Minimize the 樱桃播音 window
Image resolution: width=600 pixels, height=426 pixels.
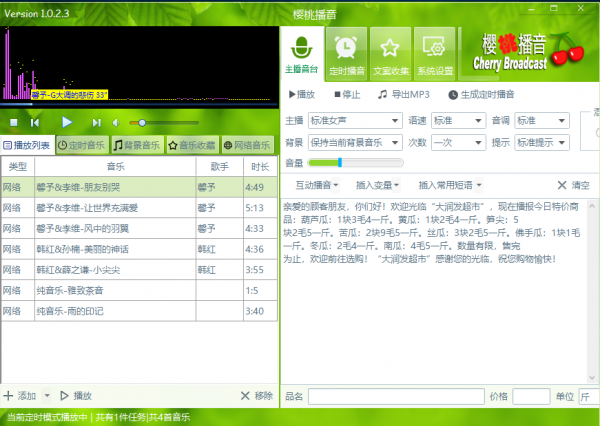coord(532,8)
